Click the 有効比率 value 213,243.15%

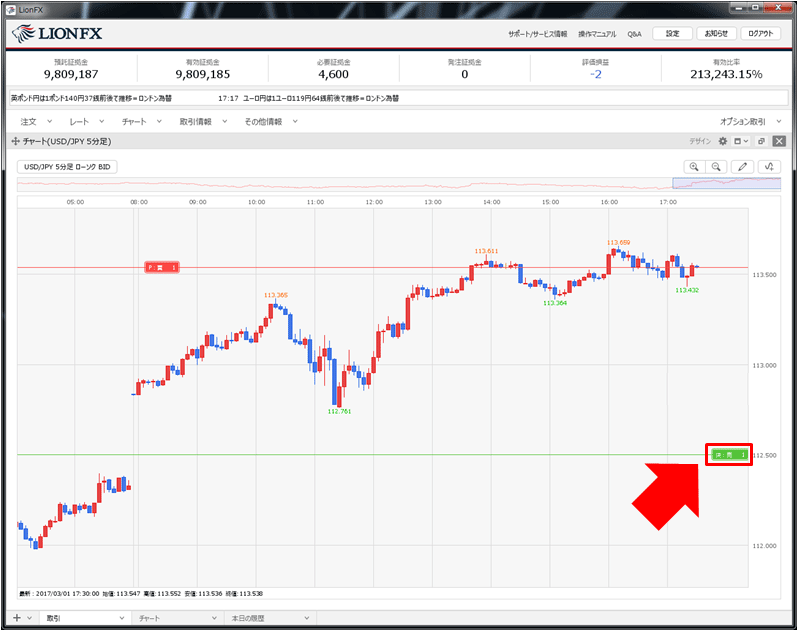click(726, 74)
